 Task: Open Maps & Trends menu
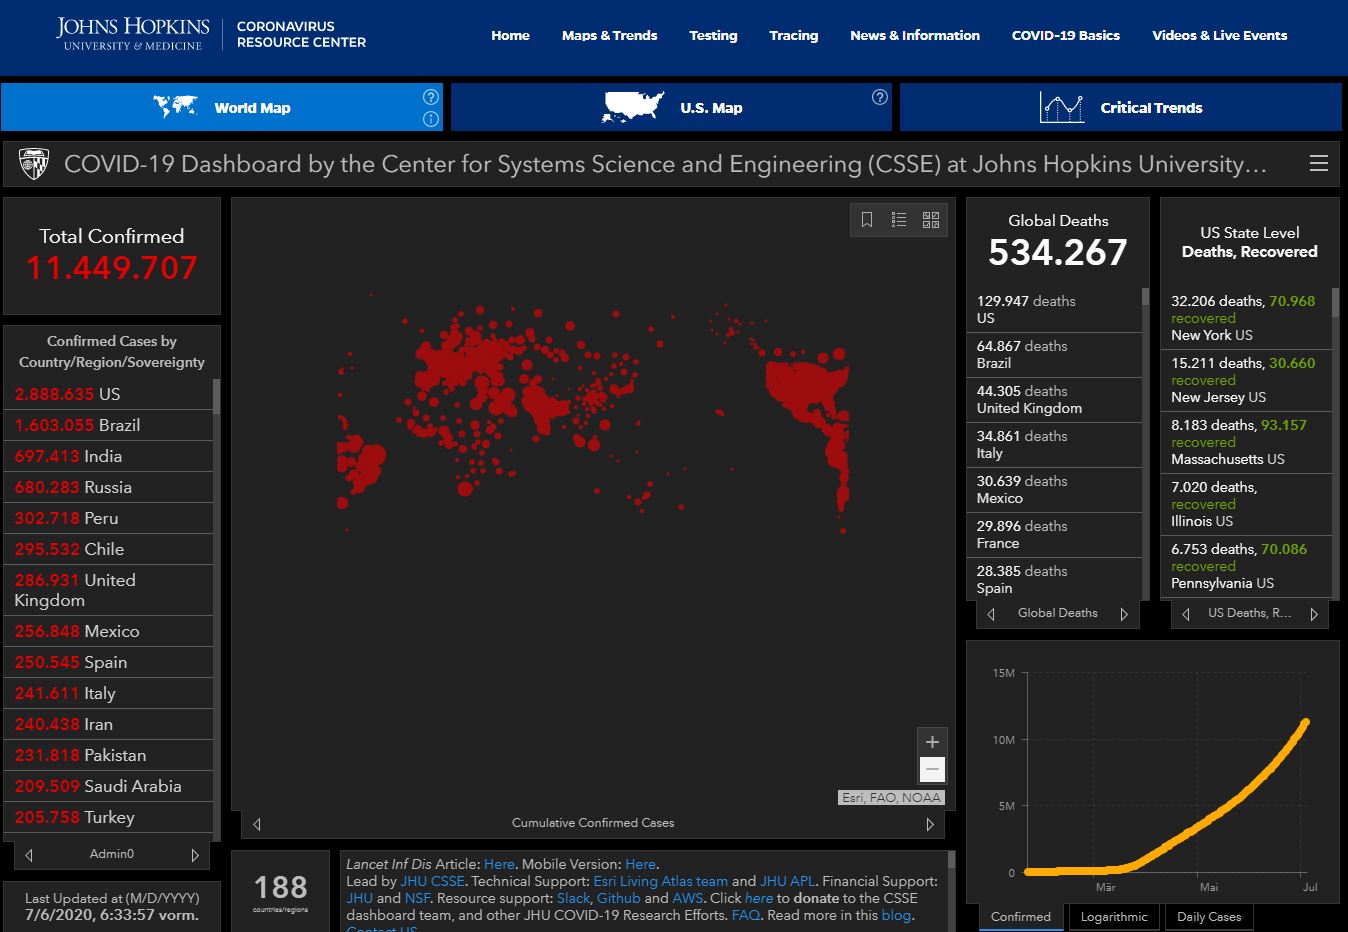click(609, 35)
